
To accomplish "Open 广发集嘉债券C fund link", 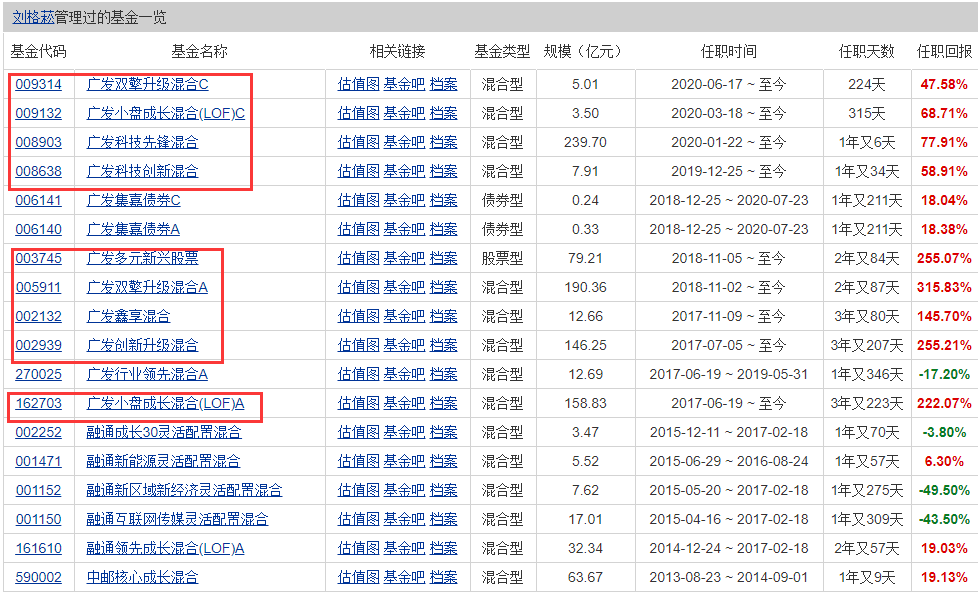I will pyautogui.click(x=133, y=200).
